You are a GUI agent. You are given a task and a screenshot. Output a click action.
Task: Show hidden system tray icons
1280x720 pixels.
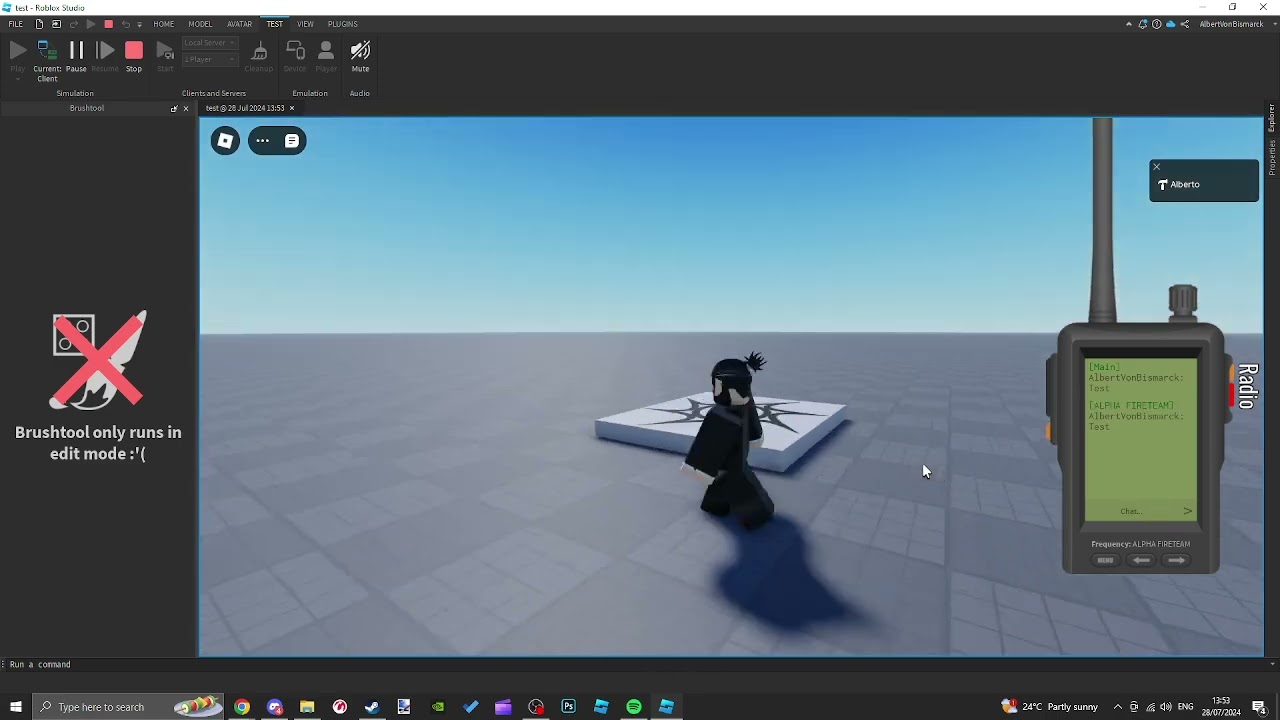click(1118, 707)
